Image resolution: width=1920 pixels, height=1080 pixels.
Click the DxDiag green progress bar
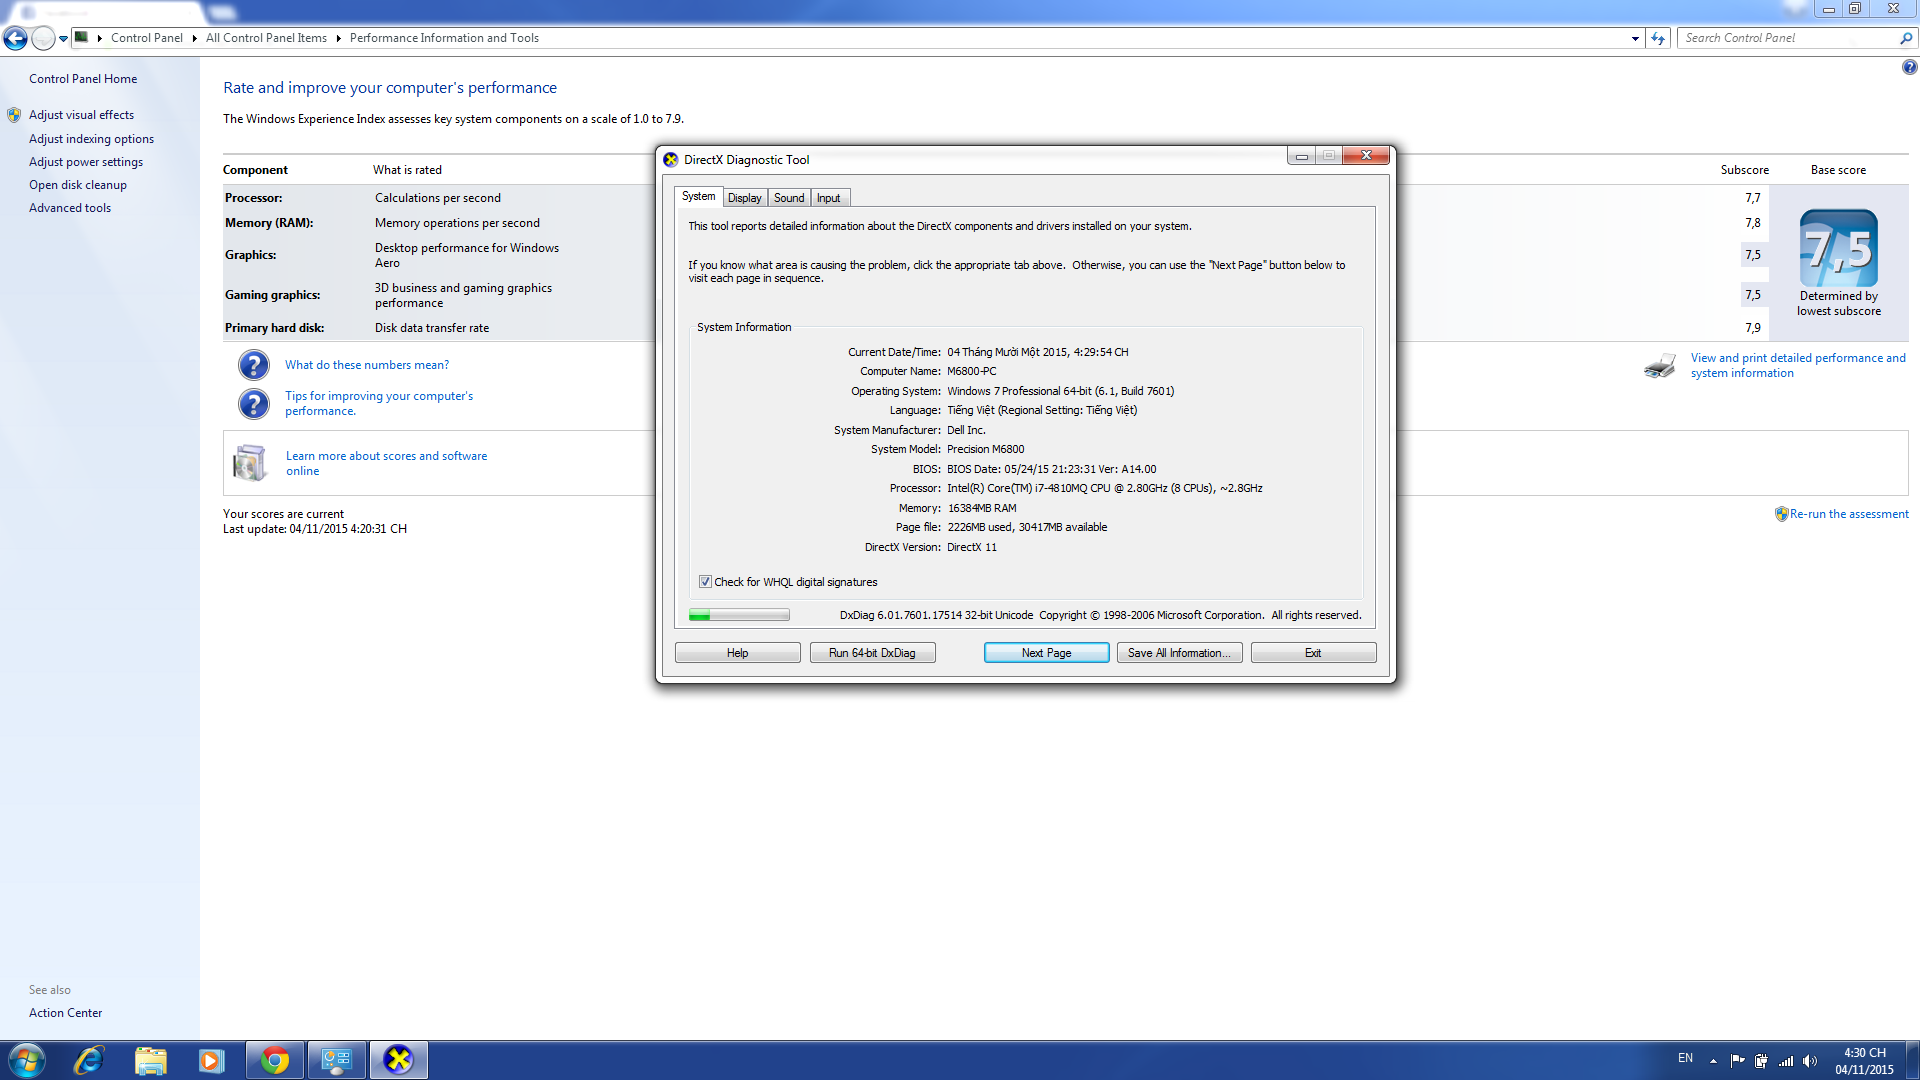(739, 615)
